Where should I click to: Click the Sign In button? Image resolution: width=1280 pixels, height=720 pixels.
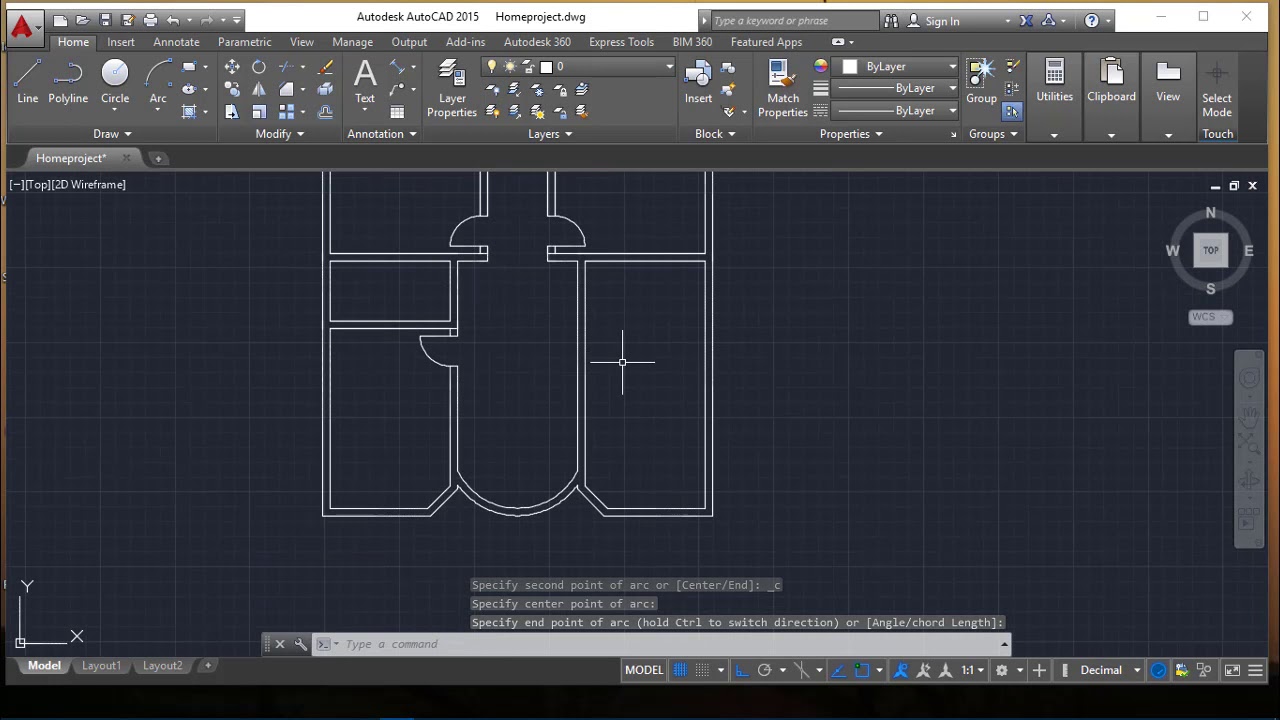pyautogui.click(x=941, y=20)
